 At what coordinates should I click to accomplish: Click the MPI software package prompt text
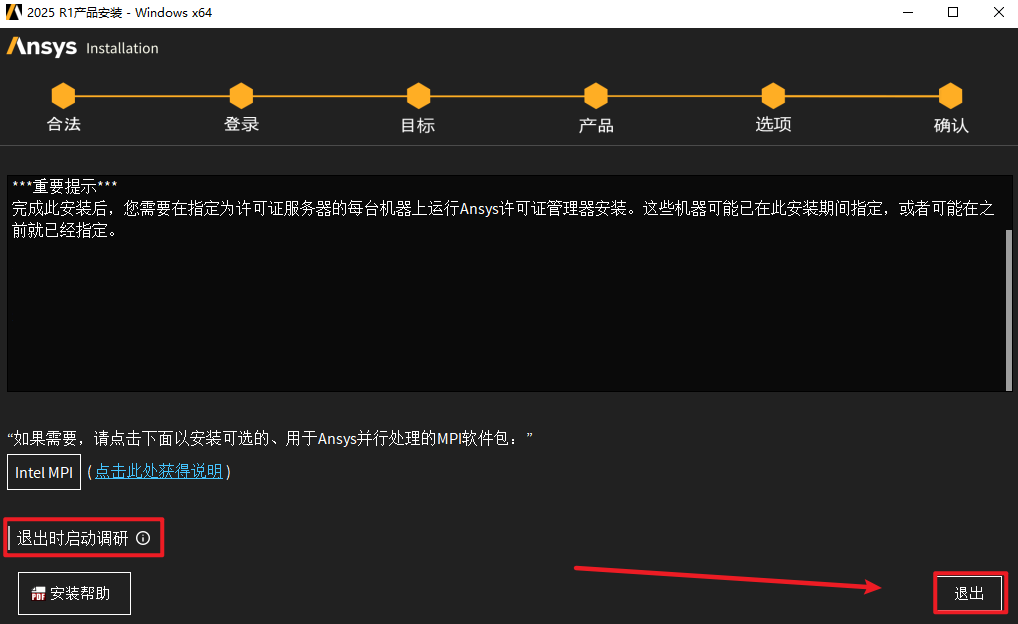[x=269, y=438]
